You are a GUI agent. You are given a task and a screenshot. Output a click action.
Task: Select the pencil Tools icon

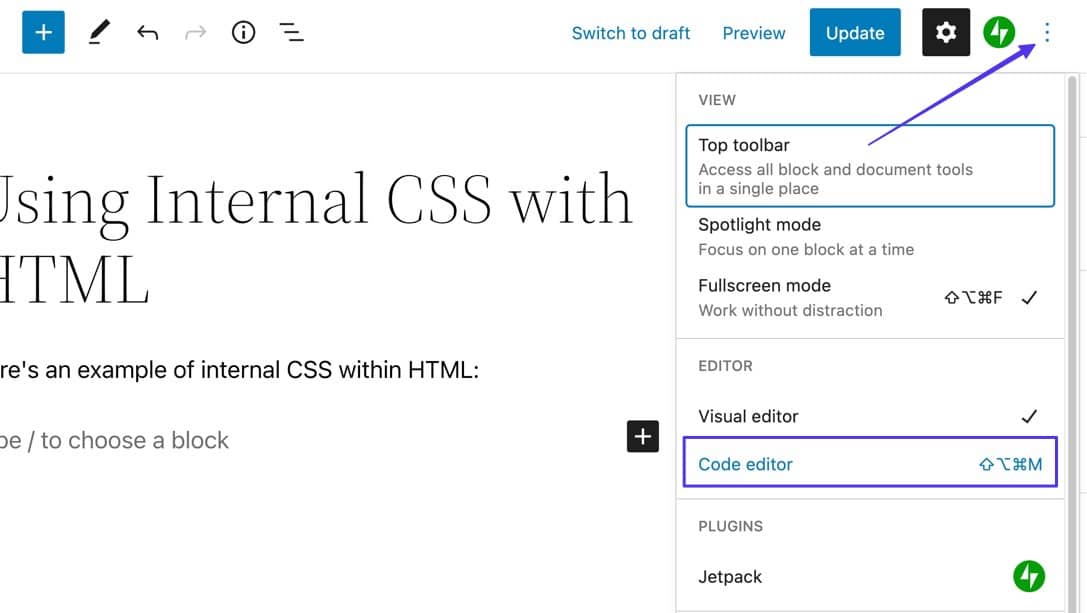point(99,33)
